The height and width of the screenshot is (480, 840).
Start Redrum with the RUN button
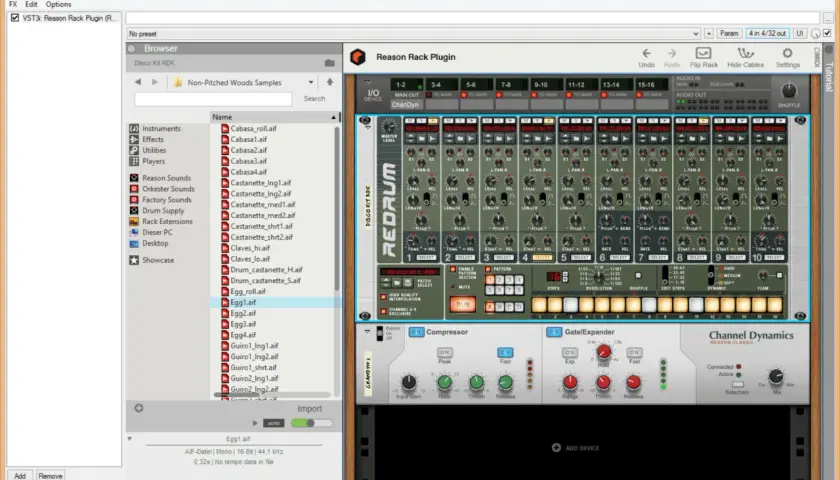462,304
